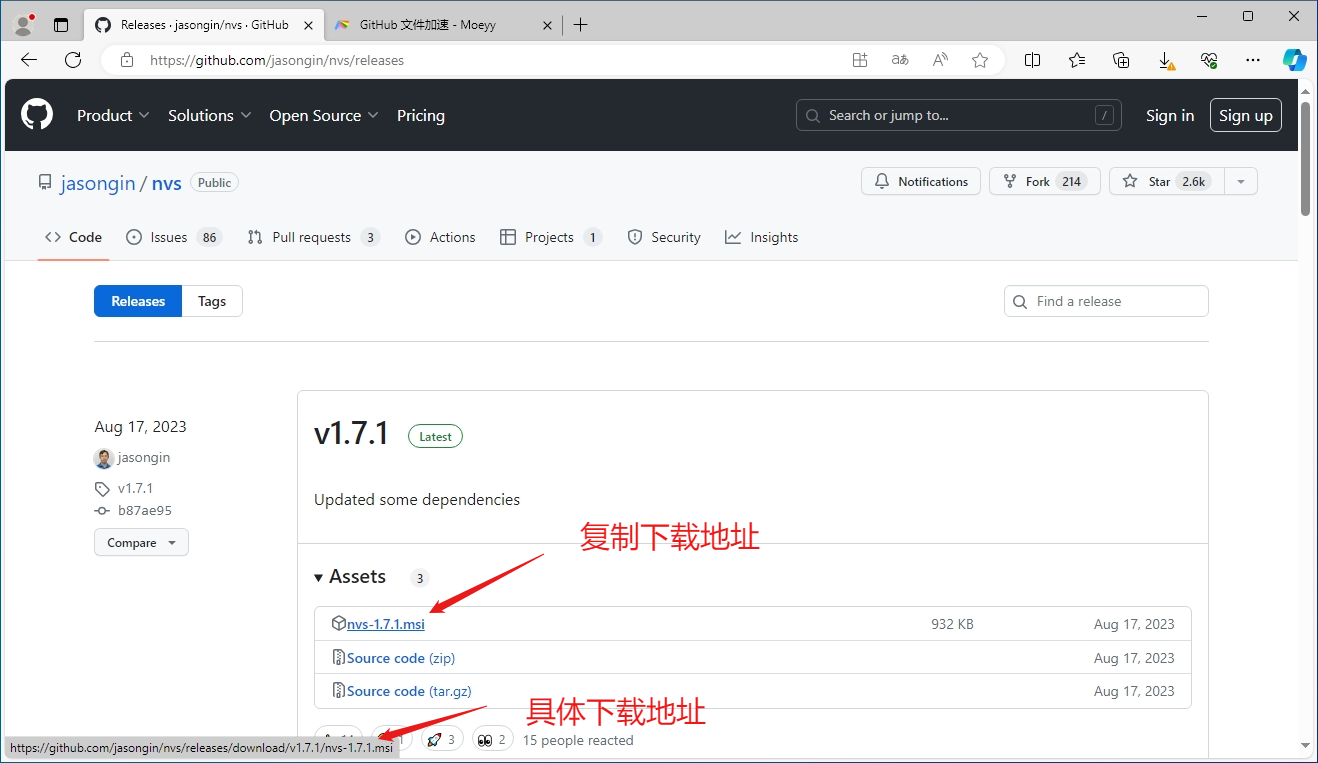This screenshot has width=1318, height=763.
Task: Refresh the page with the reload icon
Action: tap(73, 60)
